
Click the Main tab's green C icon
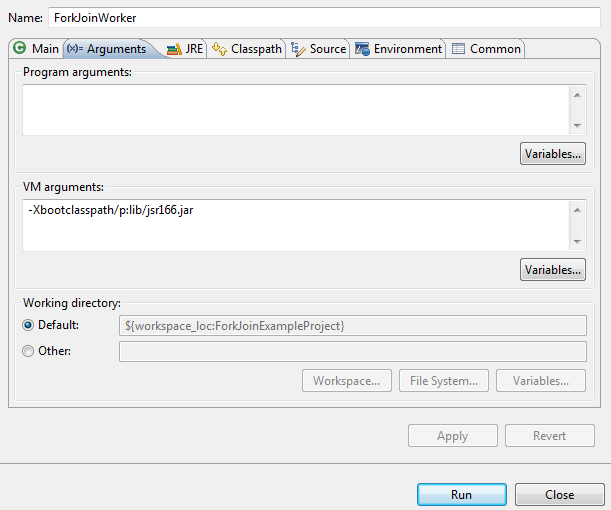19,48
